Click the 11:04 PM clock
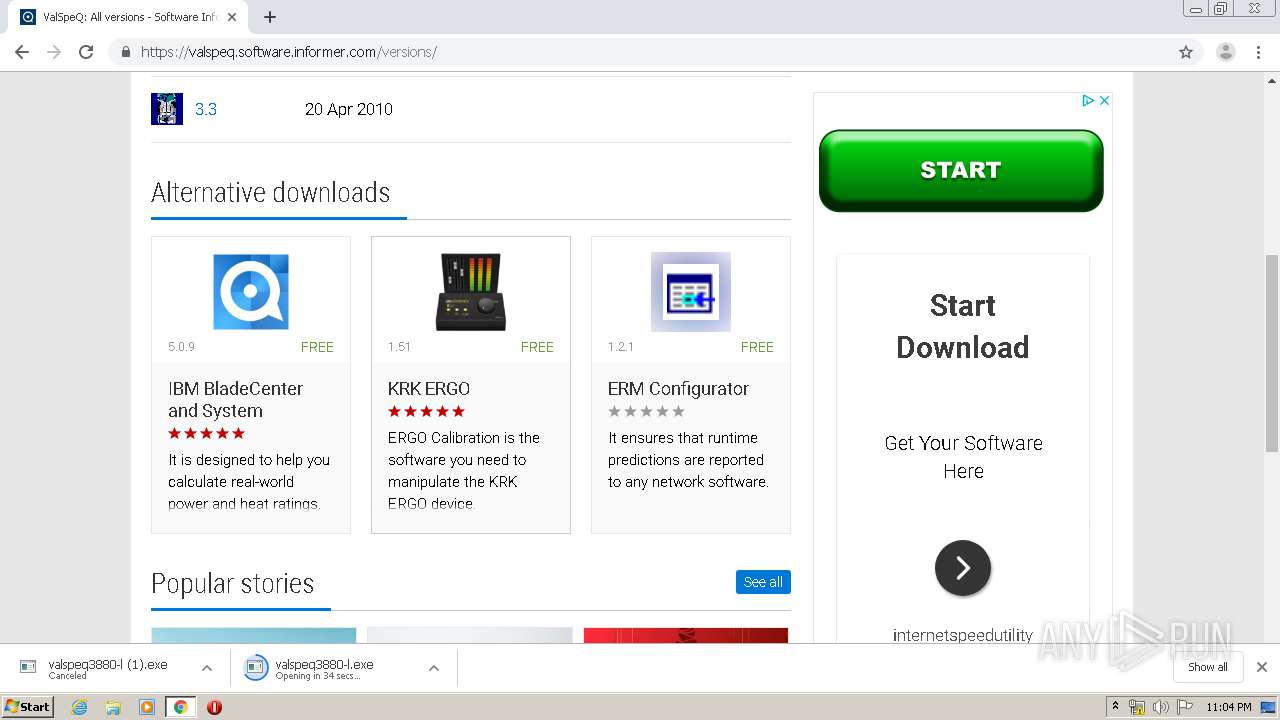Screen dimensions: 1280x720 point(1229,707)
